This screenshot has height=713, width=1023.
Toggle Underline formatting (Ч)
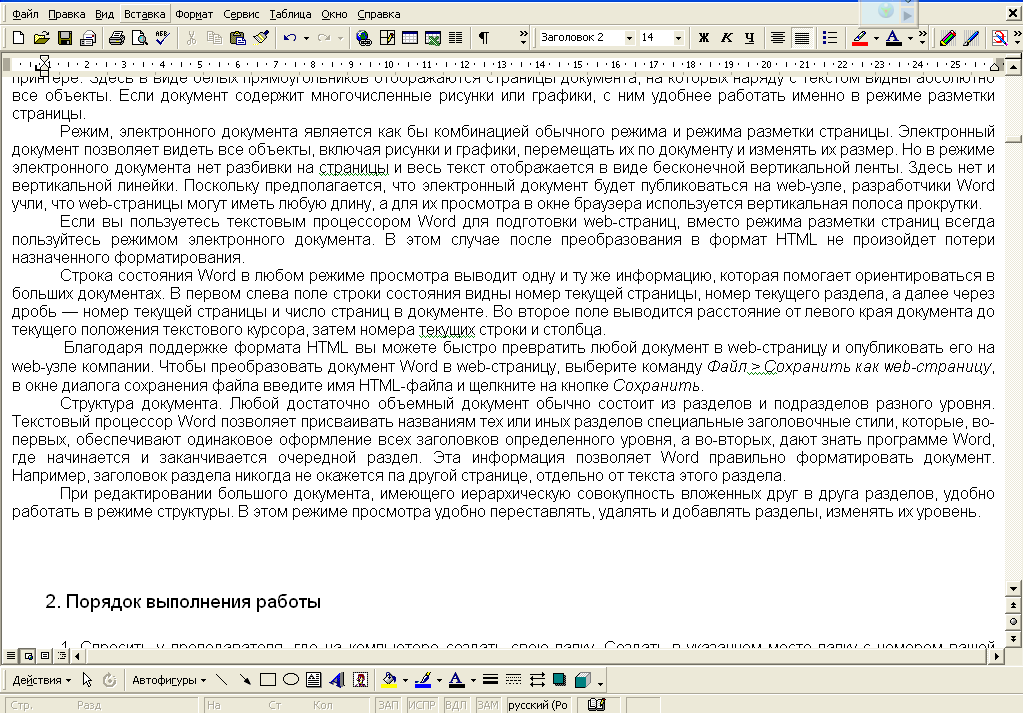click(750, 38)
